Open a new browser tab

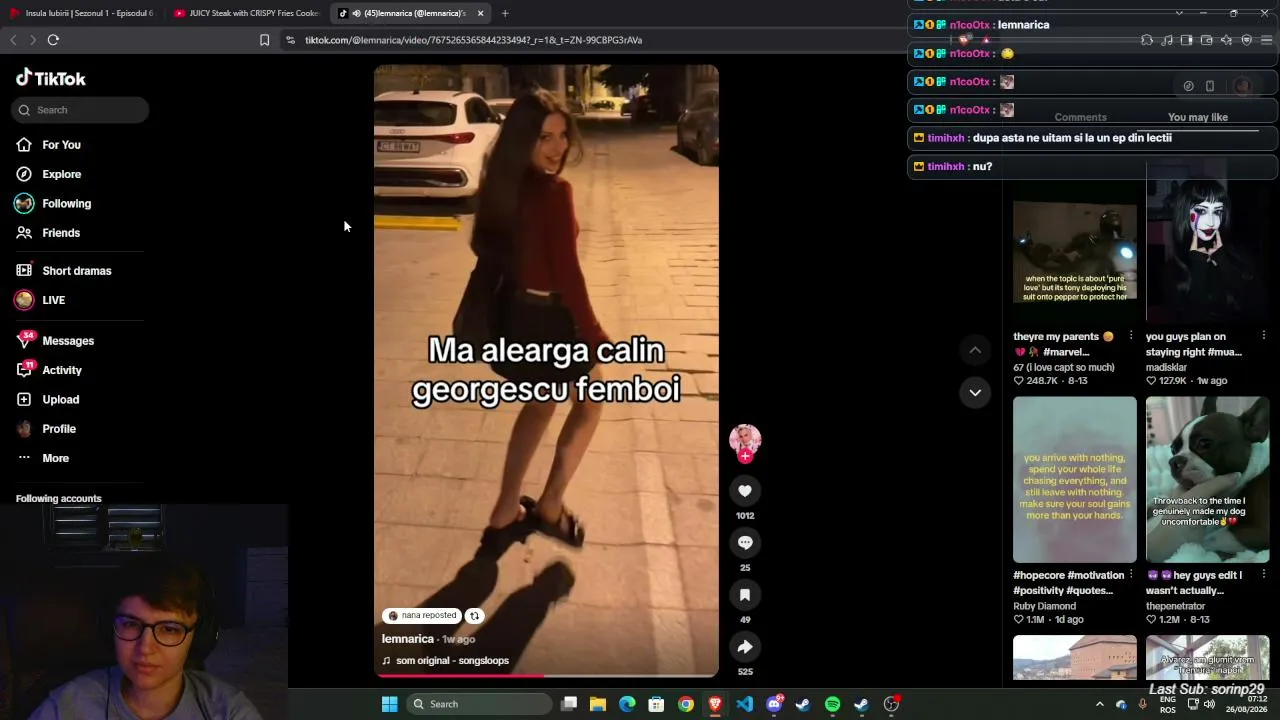coord(505,13)
